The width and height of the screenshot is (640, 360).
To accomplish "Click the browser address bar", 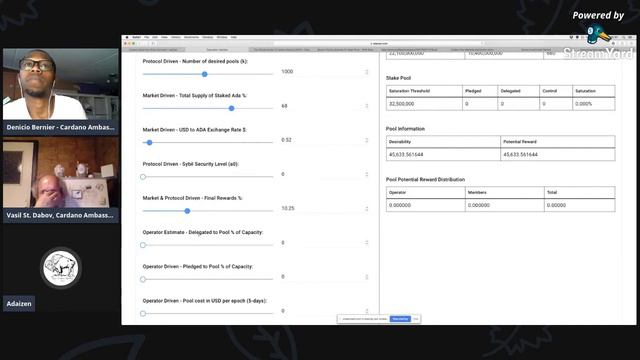I will (379, 43).
